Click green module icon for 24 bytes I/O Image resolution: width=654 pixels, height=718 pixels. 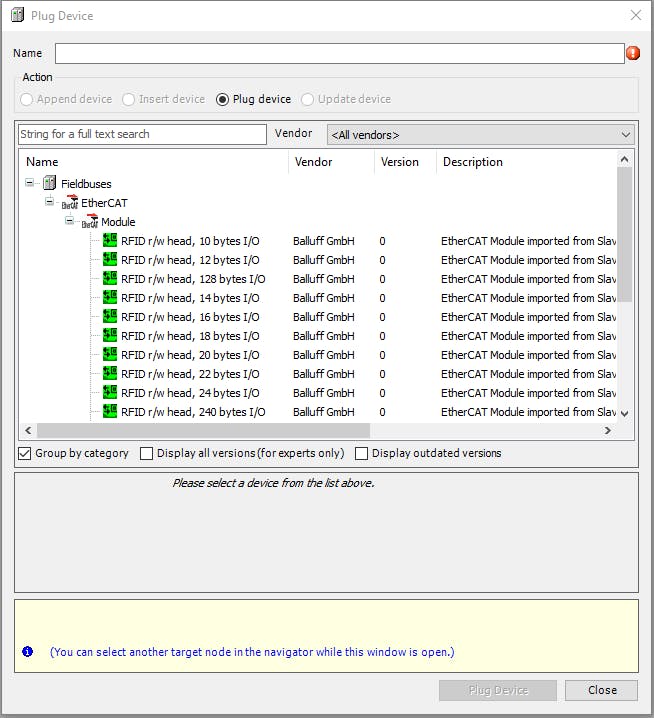[110, 392]
